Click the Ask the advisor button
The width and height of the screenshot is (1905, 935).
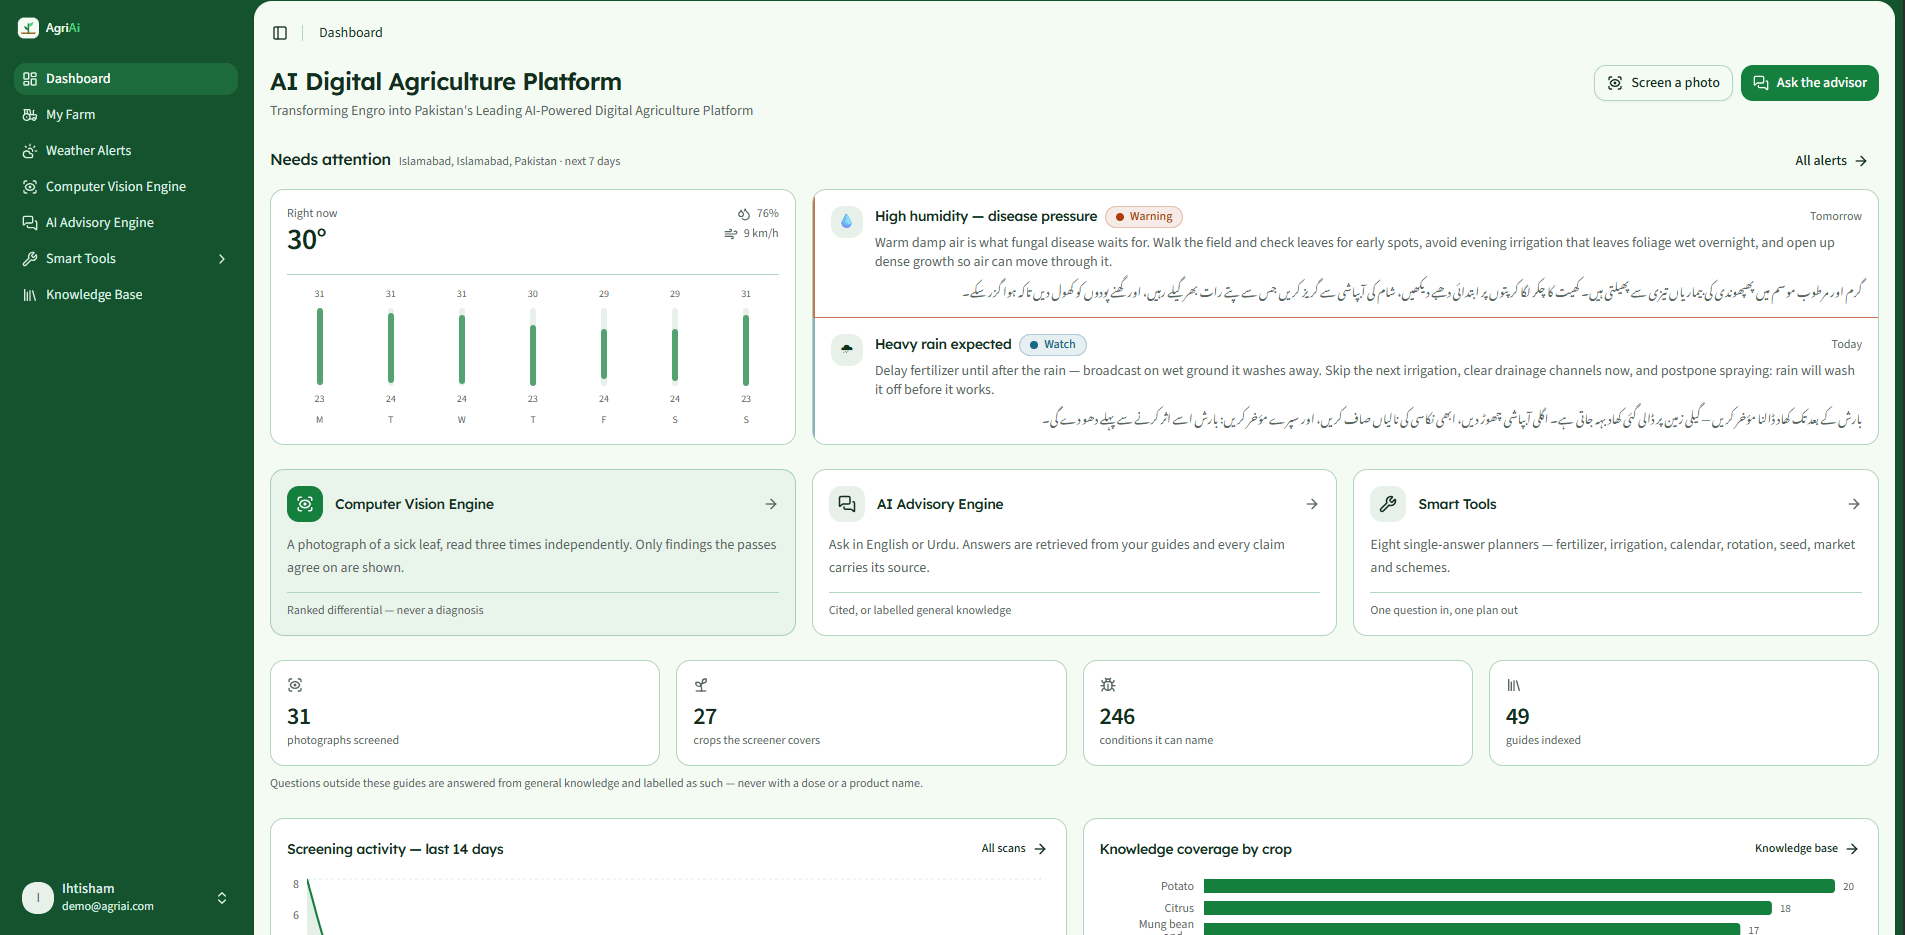pos(1810,83)
